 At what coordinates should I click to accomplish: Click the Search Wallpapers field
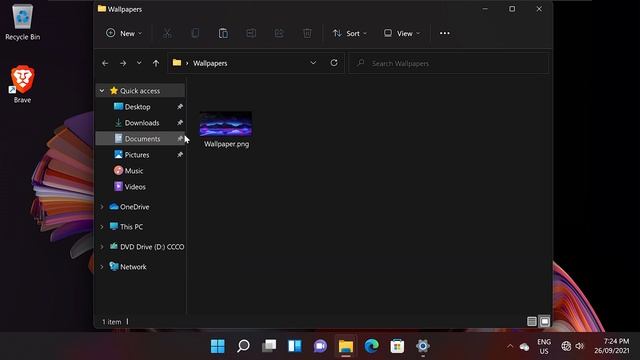(x=449, y=63)
